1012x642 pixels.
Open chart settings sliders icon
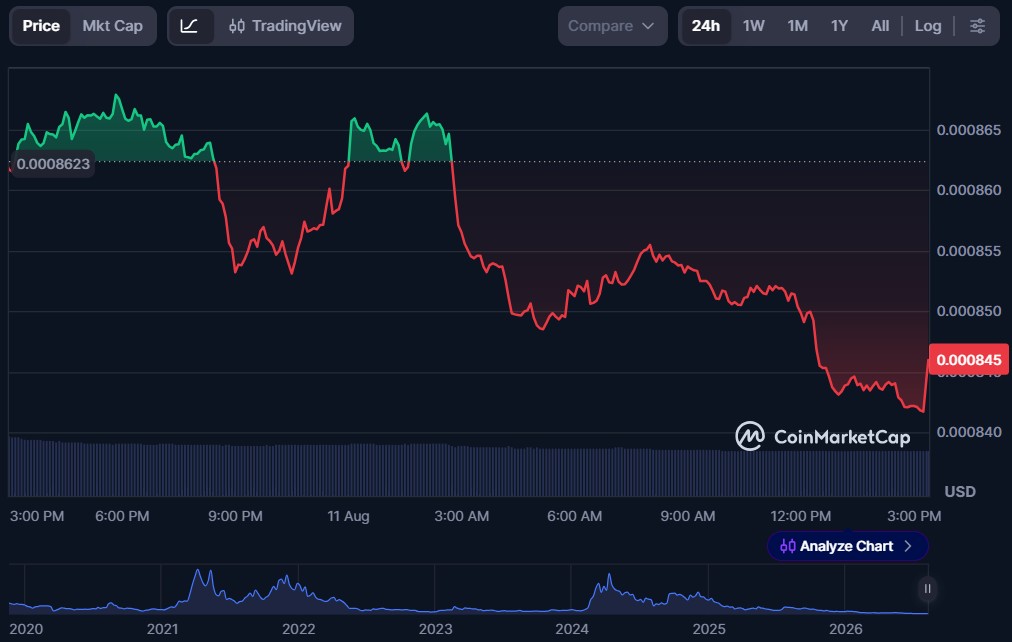click(x=977, y=26)
